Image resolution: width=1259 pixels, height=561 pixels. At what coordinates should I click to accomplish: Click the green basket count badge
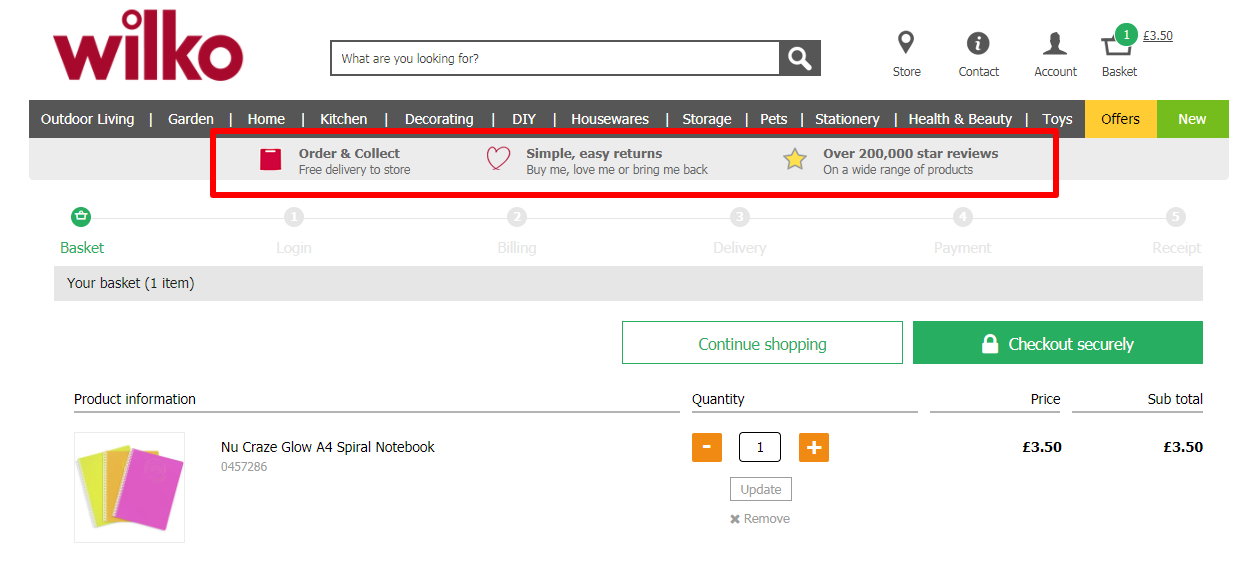(x=1126, y=35)
